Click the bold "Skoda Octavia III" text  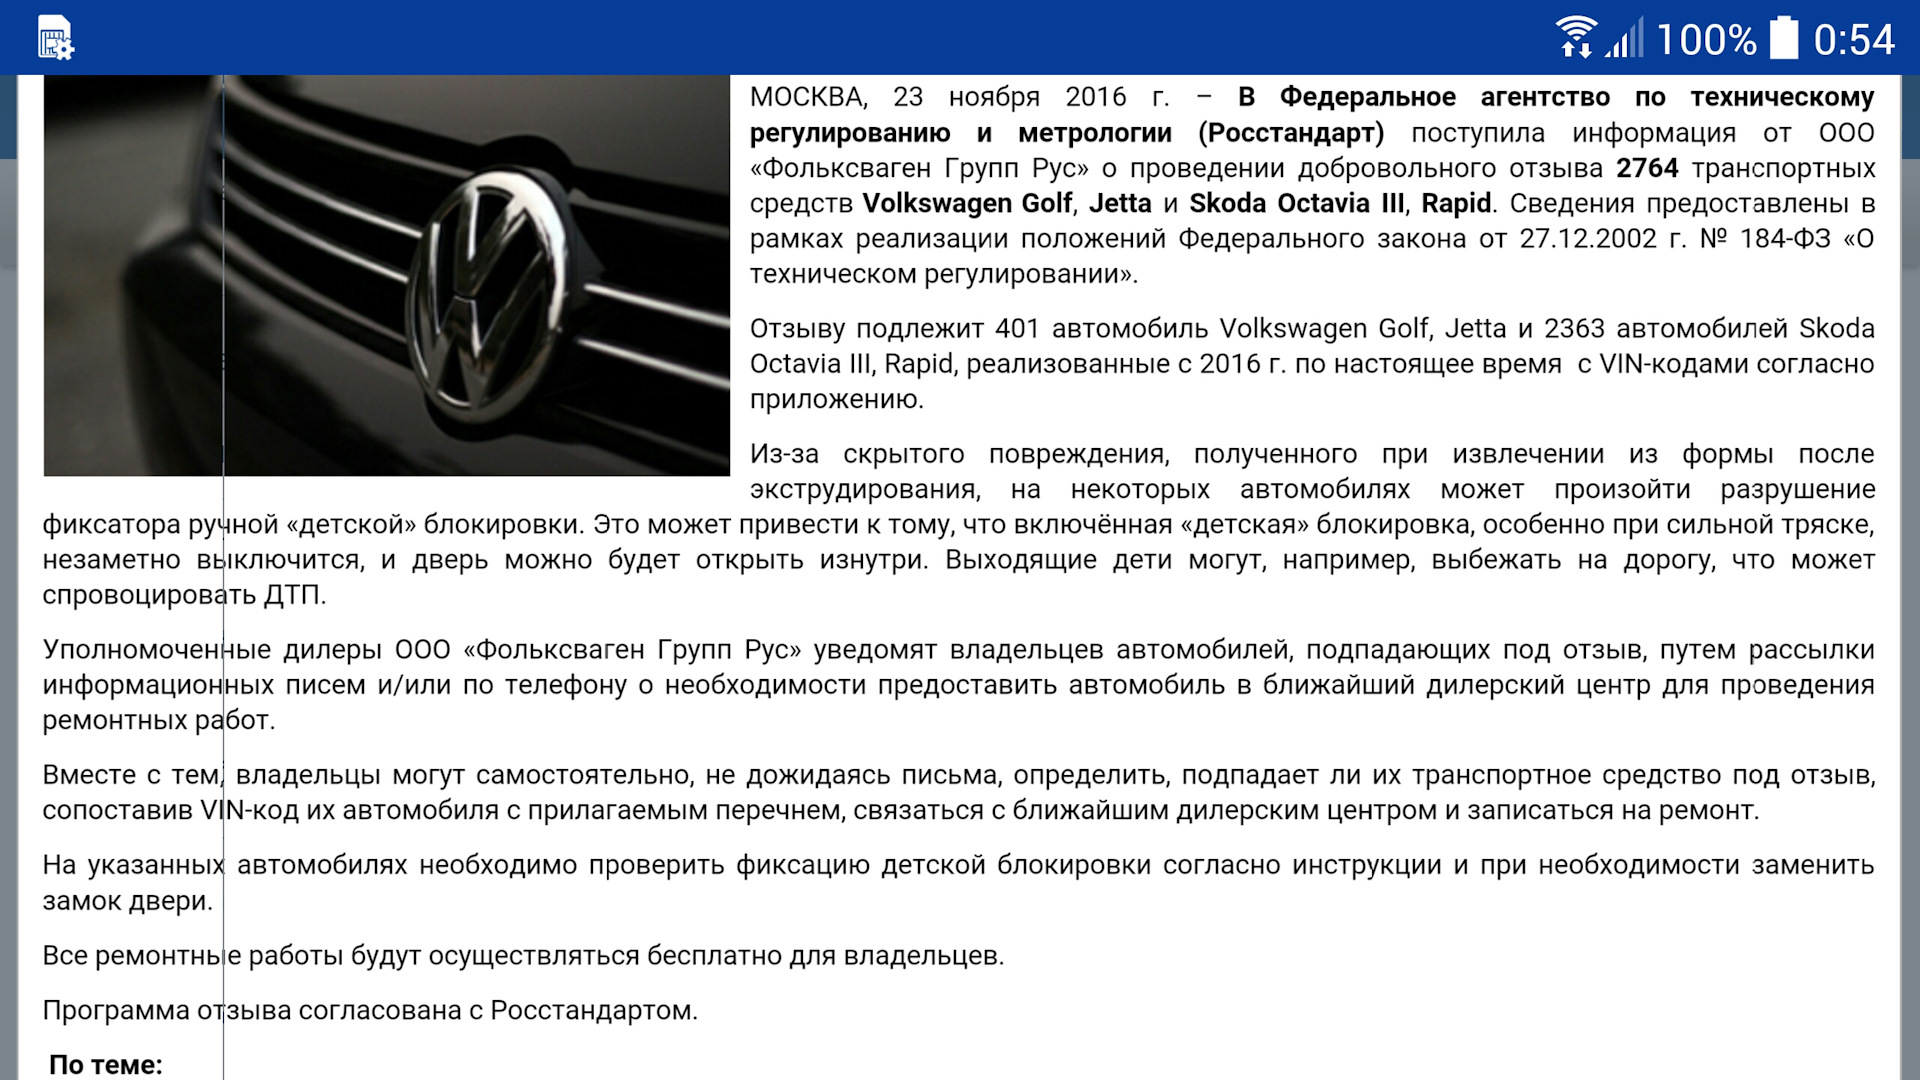(x=1296, y=203)
